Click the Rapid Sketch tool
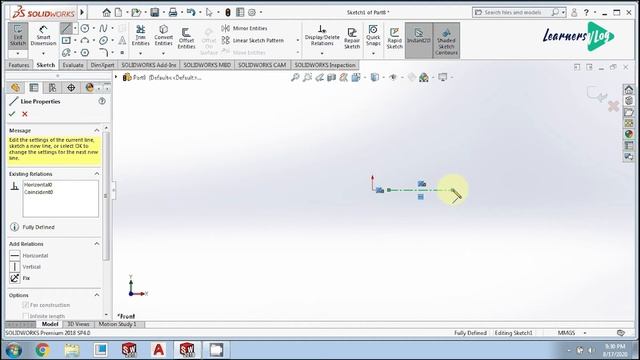 [x=394, y=38]
